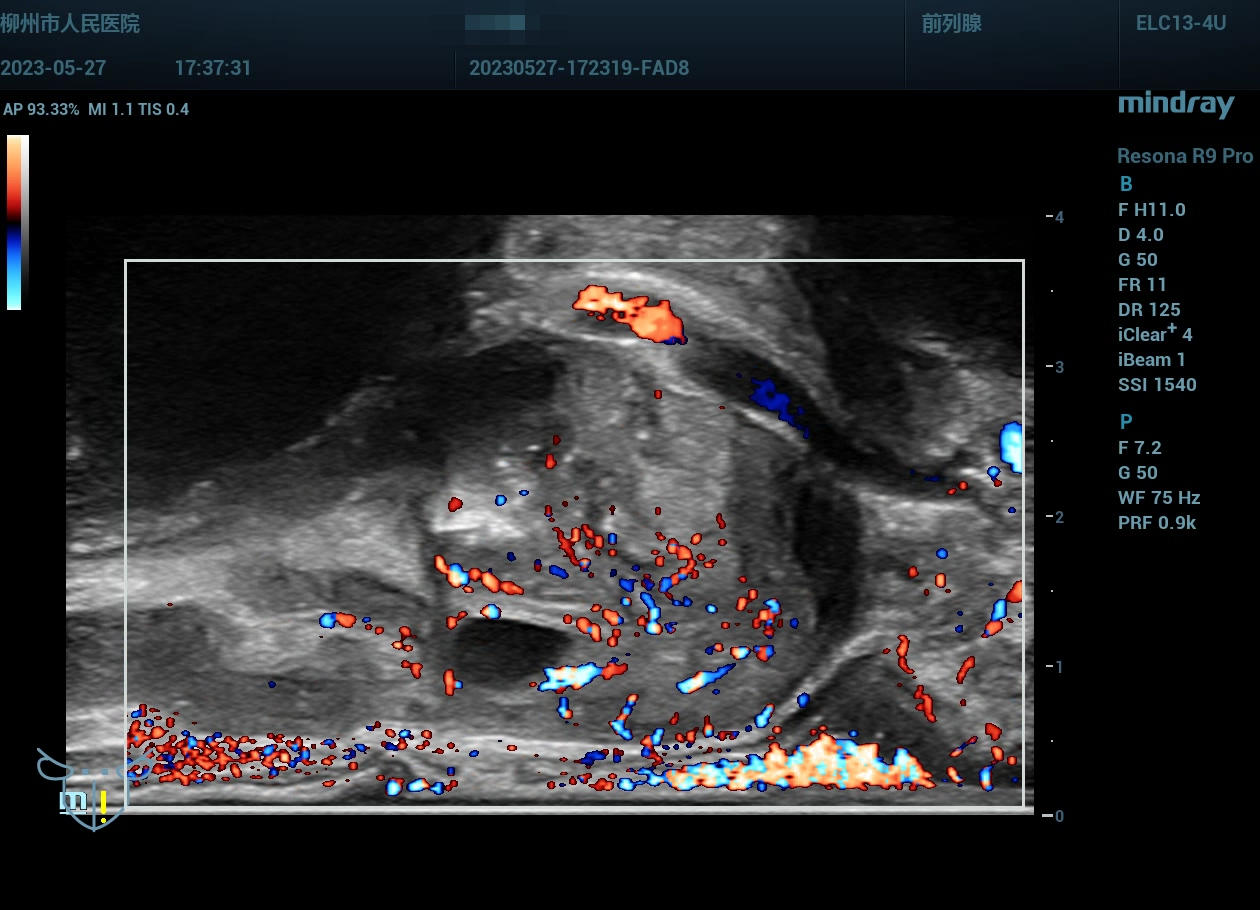
Task: Click the yellow probe position marker on the body mark
Action: point(103,803)
